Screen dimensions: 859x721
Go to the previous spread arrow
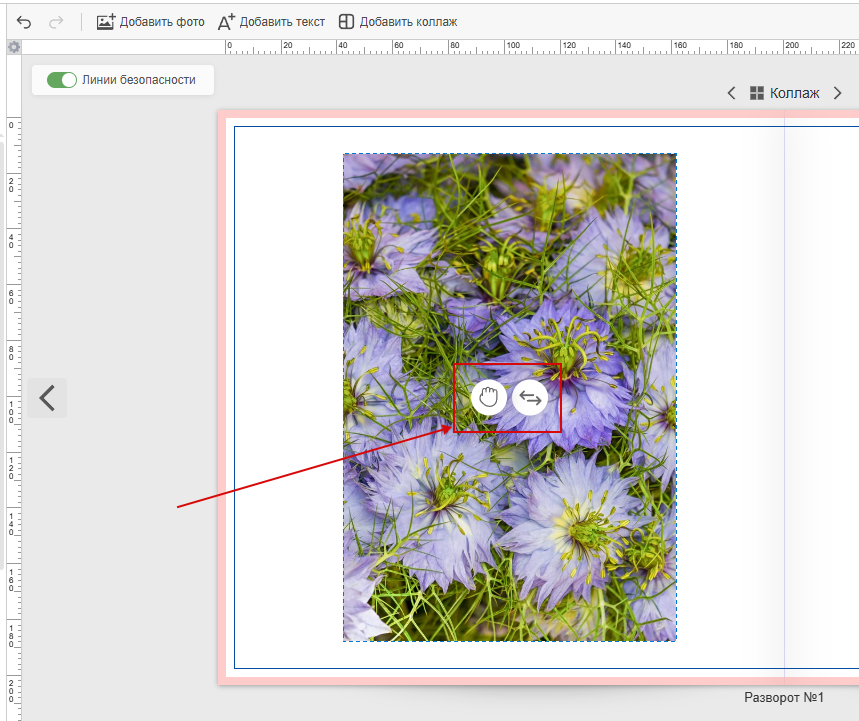coord(47,398)
